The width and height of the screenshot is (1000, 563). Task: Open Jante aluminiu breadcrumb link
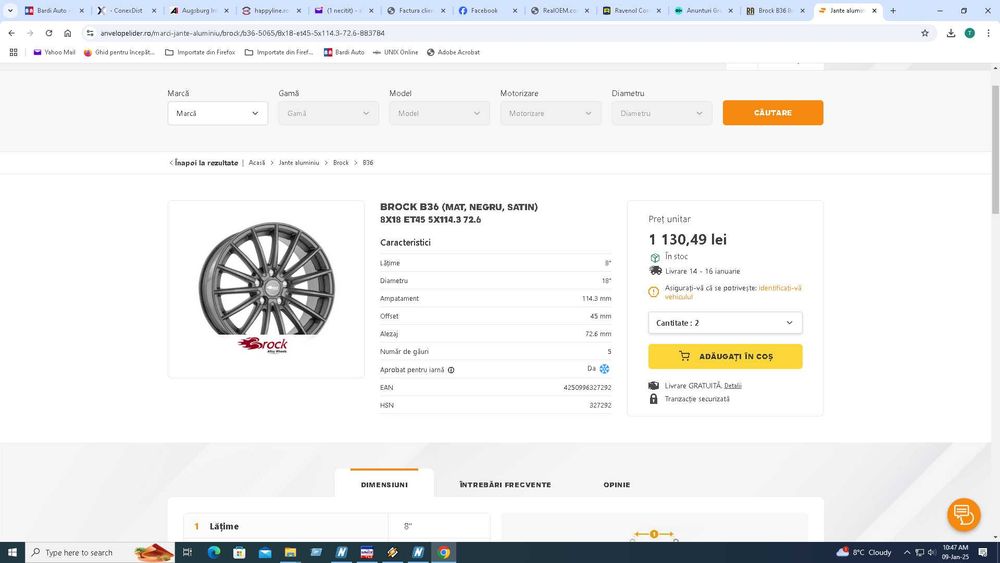[298, 163]
